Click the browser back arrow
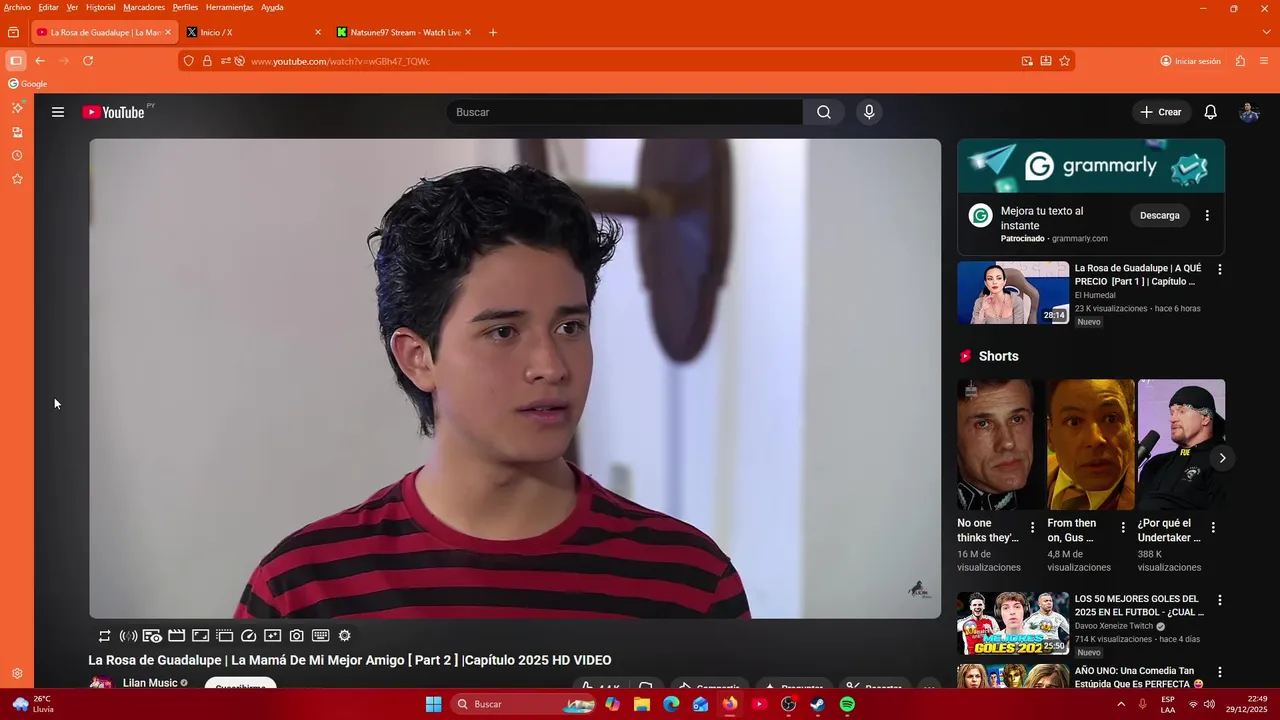 (x=40, y=61)
